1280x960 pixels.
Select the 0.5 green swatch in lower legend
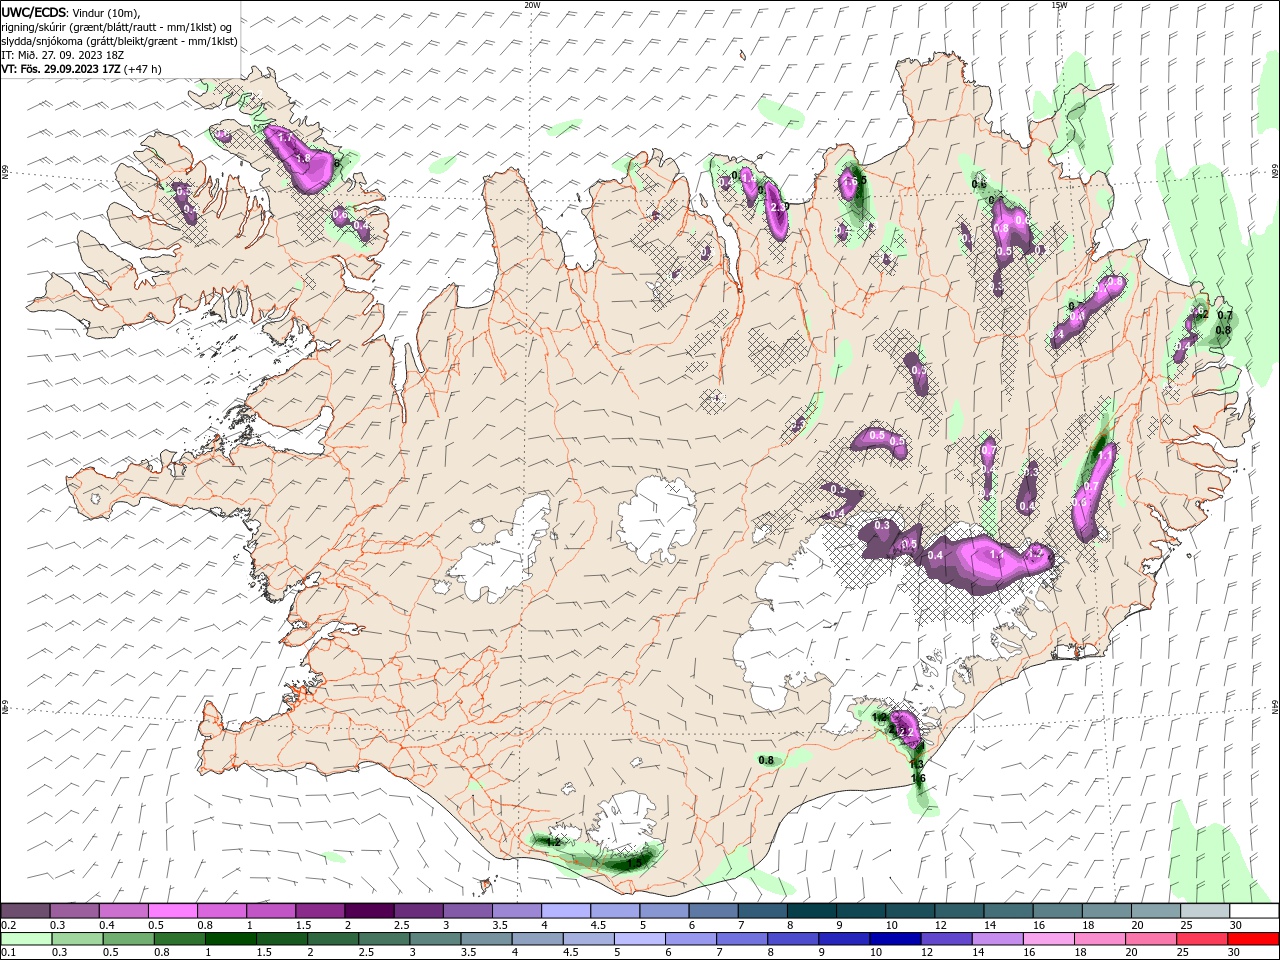(129, 939)
